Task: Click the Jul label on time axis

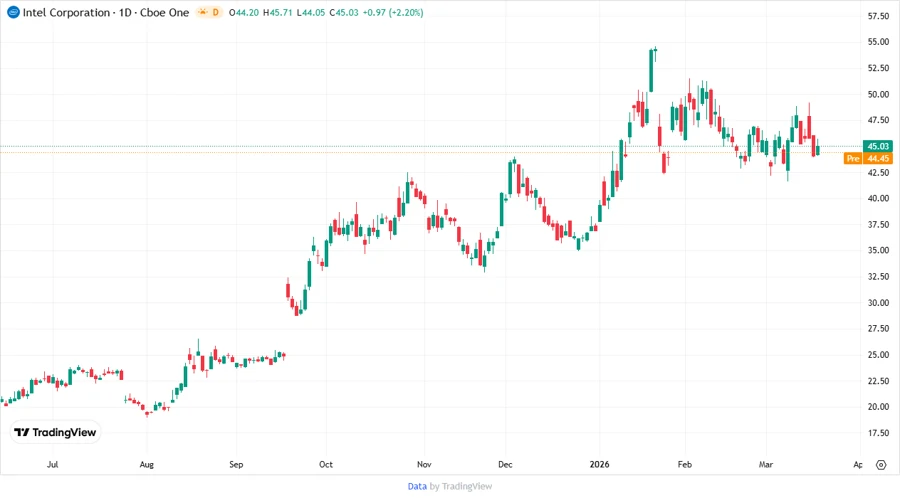Action: coord(52,465)
